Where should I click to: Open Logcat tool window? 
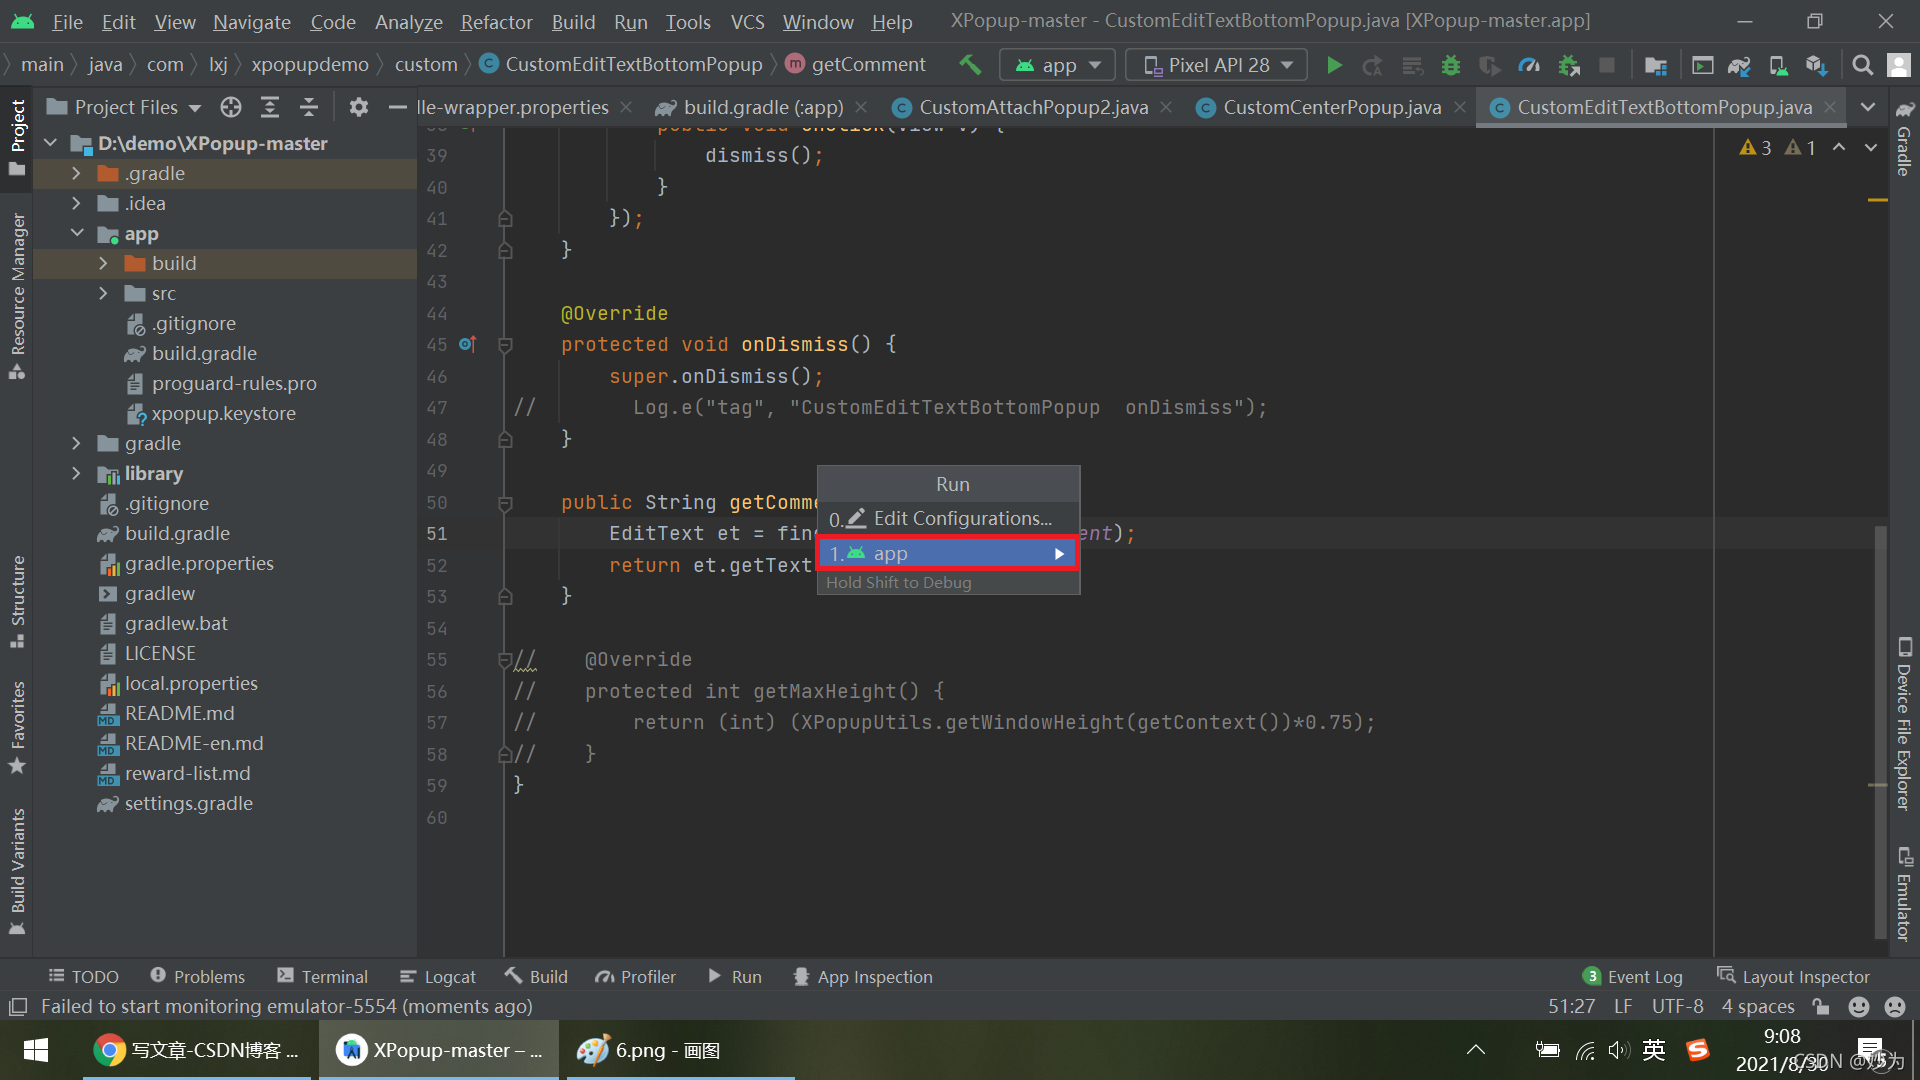click(x=438, y=977)
